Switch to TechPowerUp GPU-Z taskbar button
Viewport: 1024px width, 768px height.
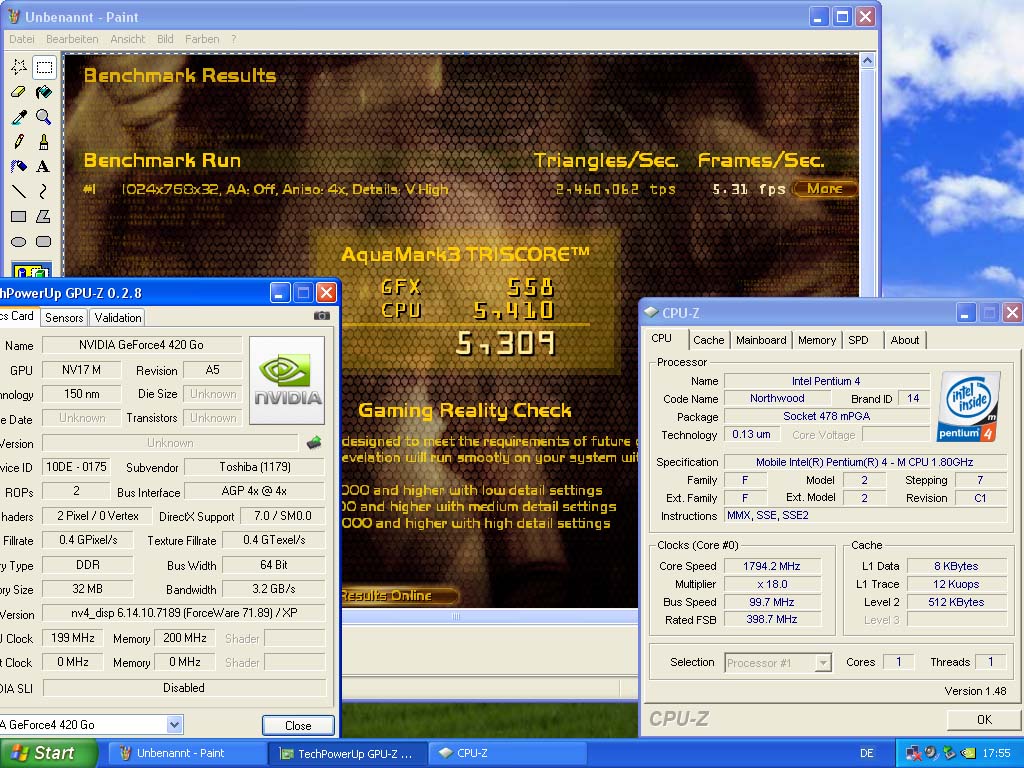(x=347, y=753)
